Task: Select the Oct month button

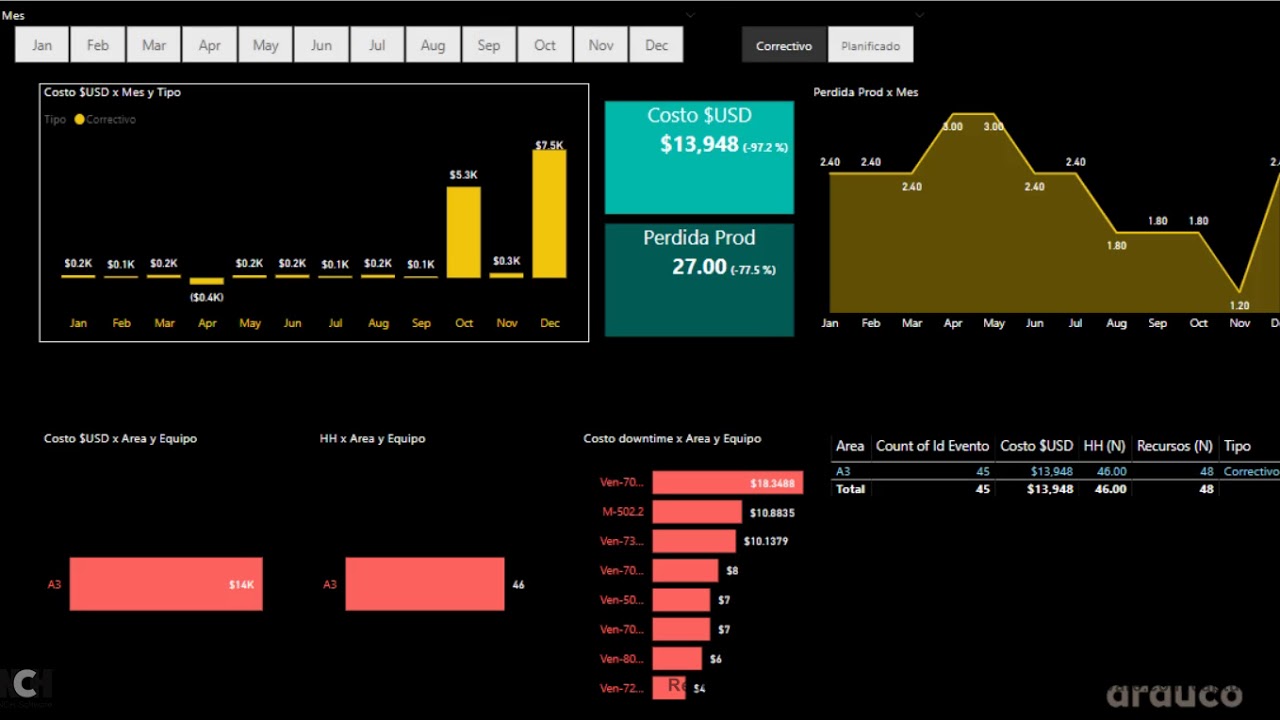Action: click(x=545, y=45)
